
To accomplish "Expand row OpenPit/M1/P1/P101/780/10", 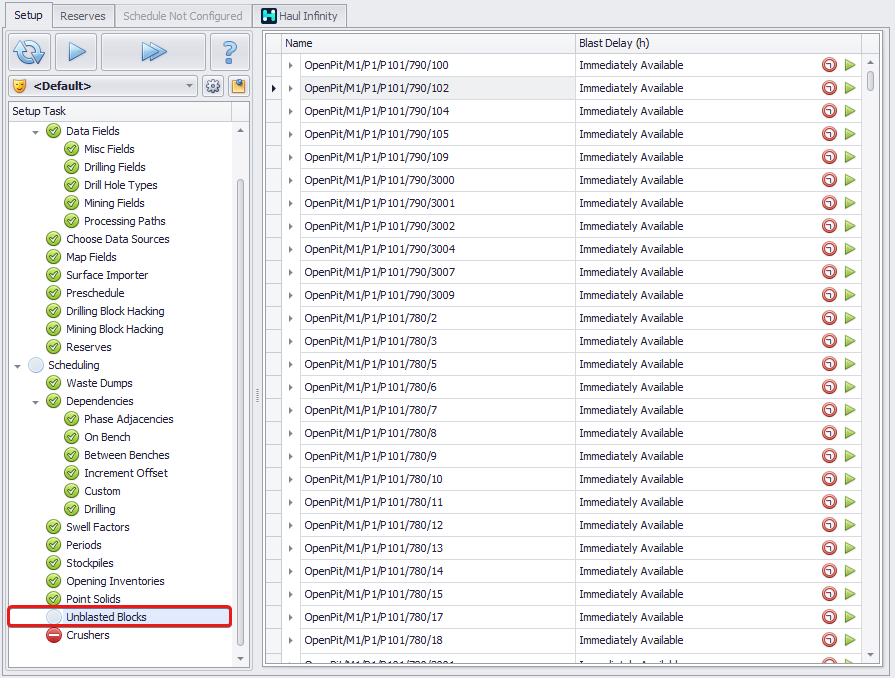I will pos(291,479).
